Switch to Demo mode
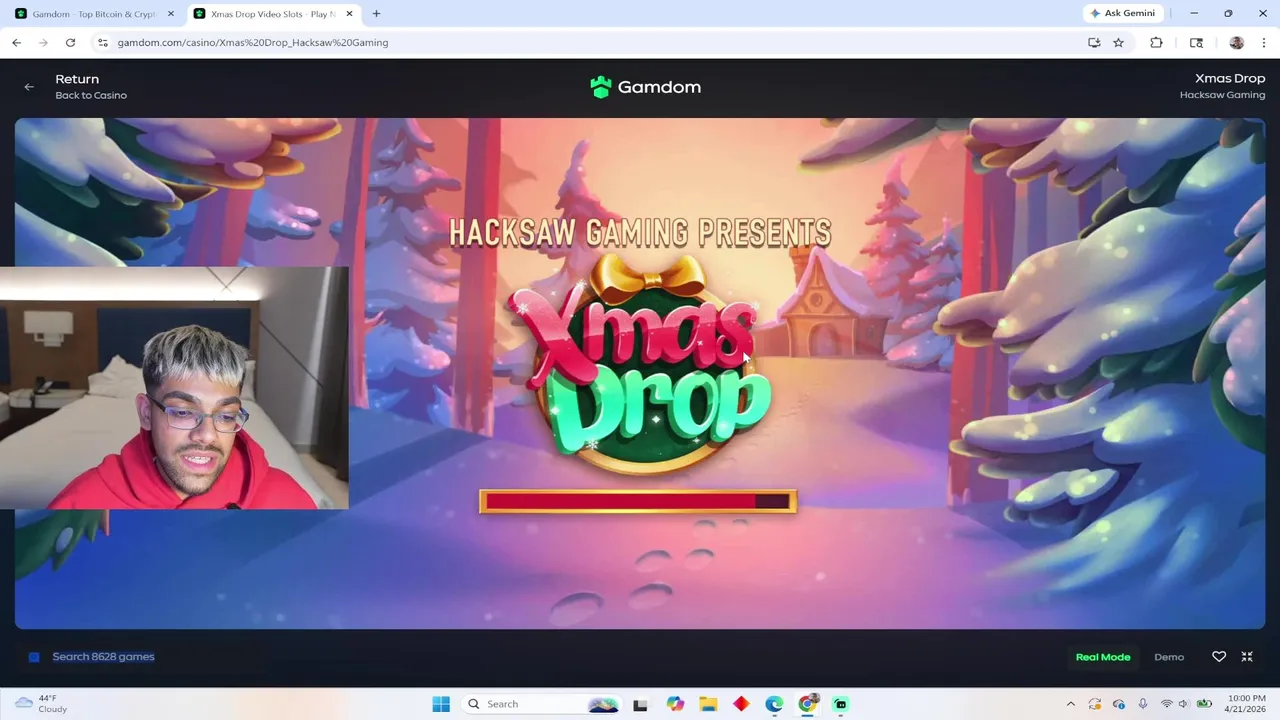This screenshot has height=720, width=1280. point(1169,657)
